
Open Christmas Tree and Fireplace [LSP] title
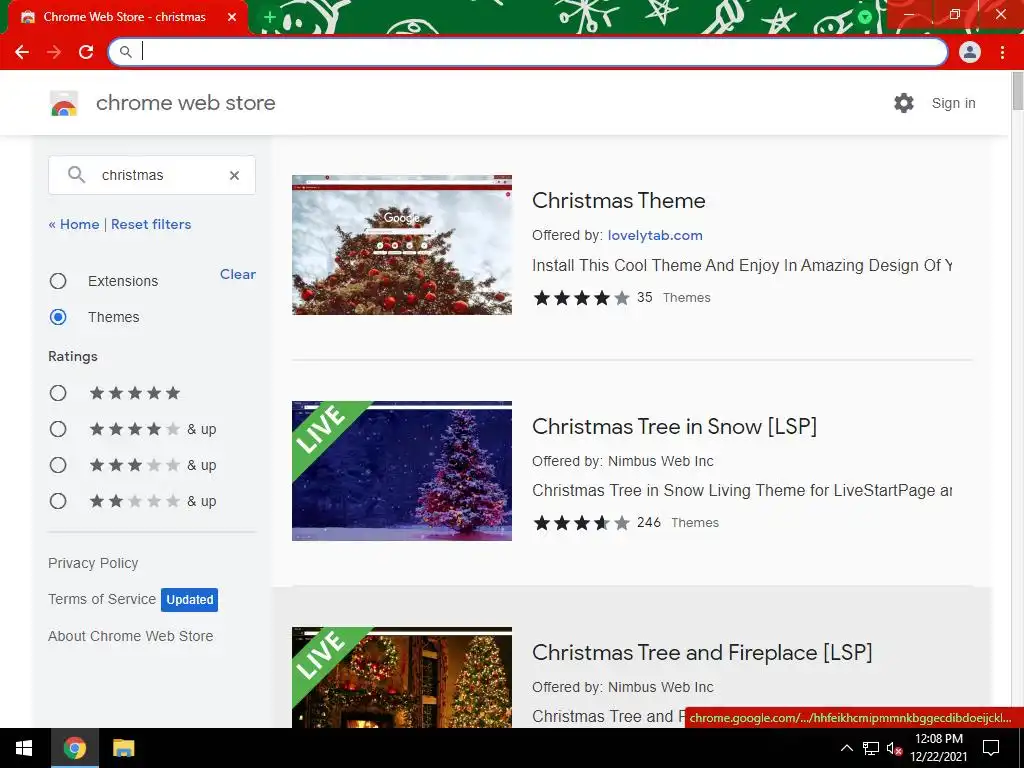(x=702, y=652)
